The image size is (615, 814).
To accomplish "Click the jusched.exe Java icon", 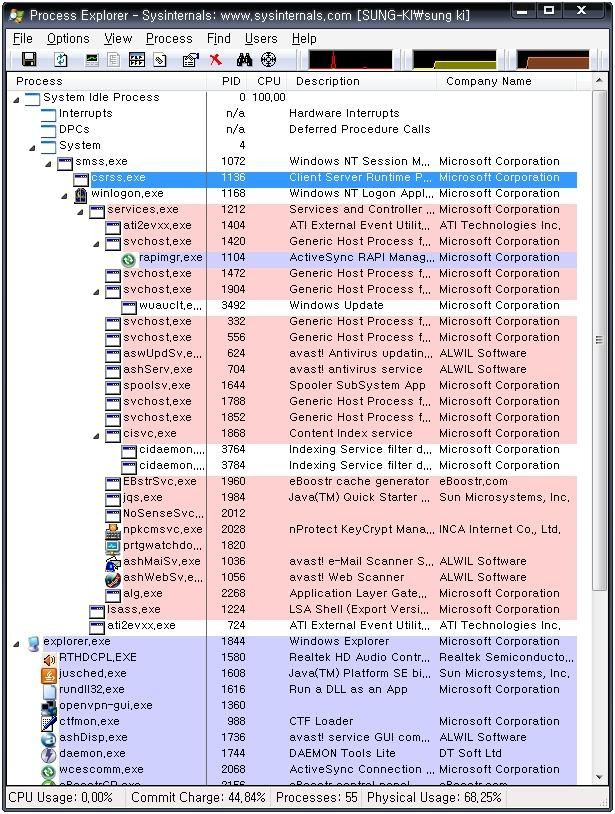I will (49, 675).
